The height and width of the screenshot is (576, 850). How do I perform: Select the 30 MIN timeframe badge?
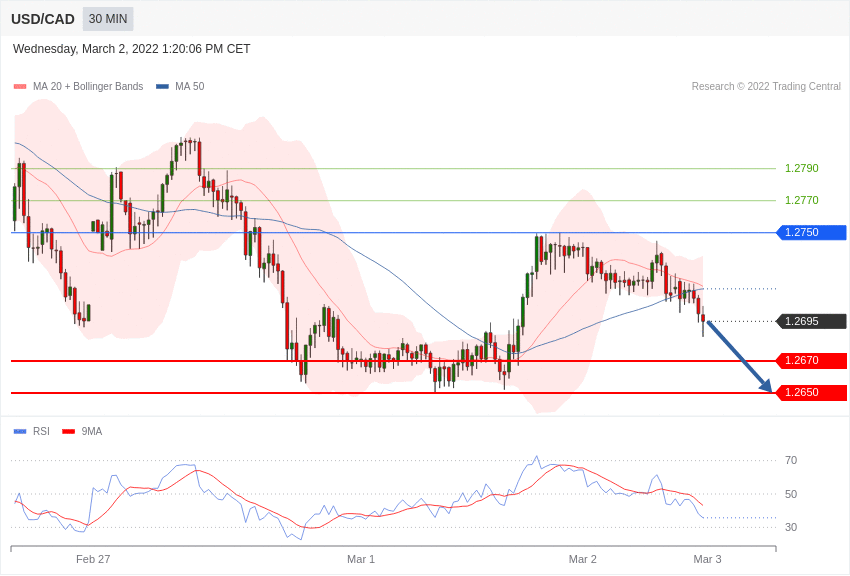pos(108,19)
